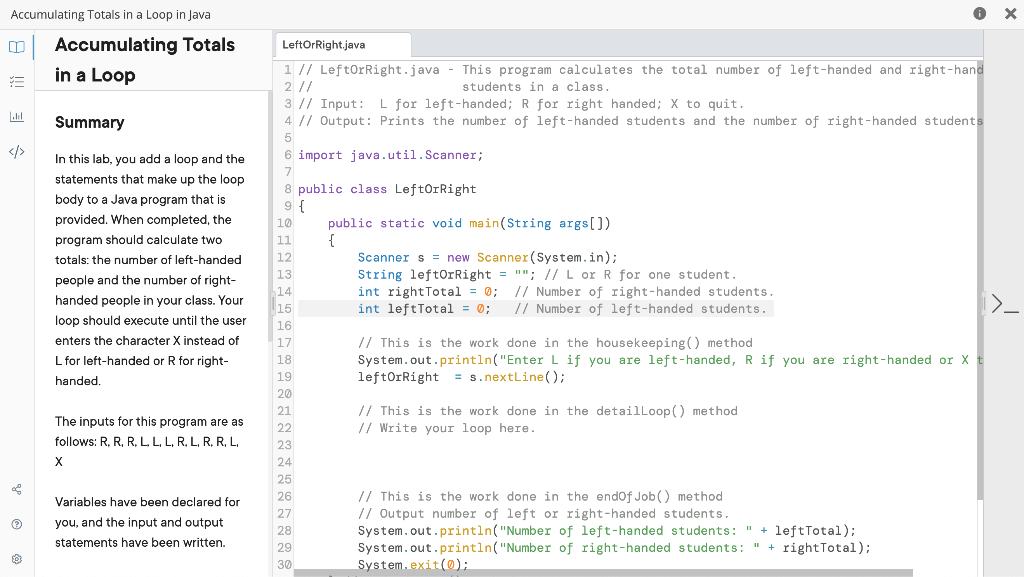Screen dimensions: 1024x577
Task: Click the 'int leftTotal = 0;' statement
Action: (x=424, y=309)
